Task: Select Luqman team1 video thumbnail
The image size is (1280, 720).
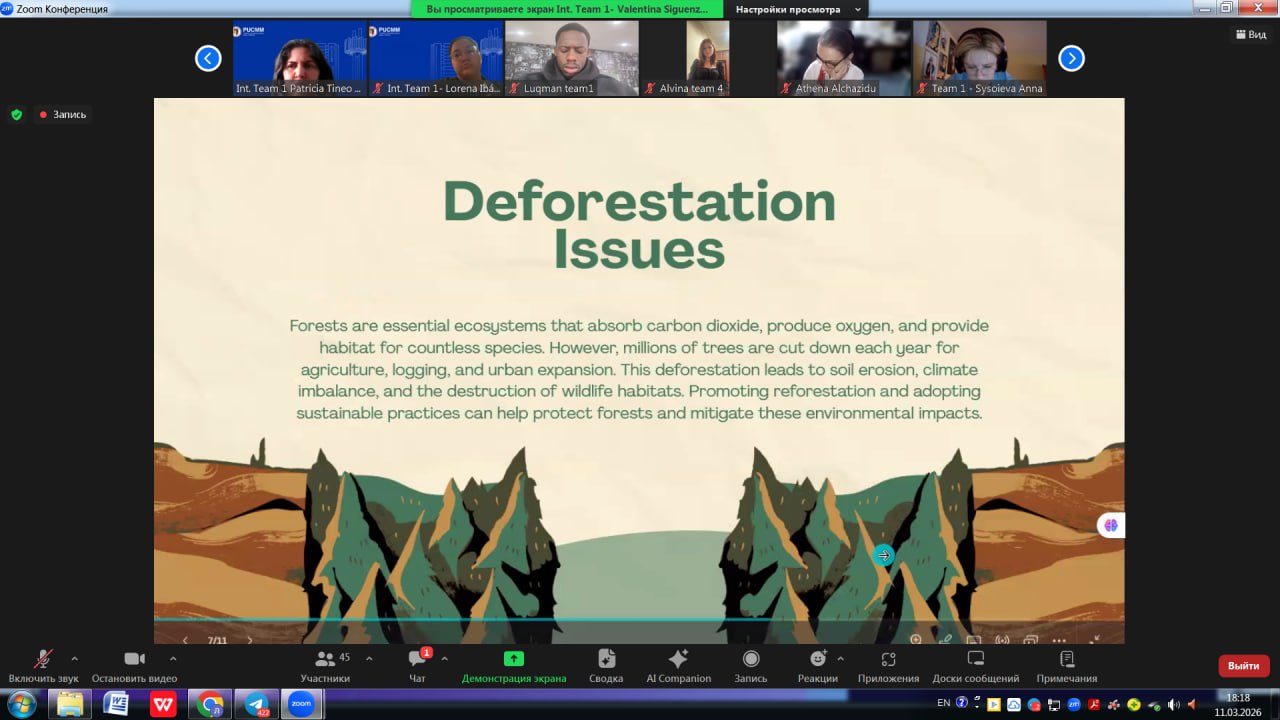Action: 571,58
